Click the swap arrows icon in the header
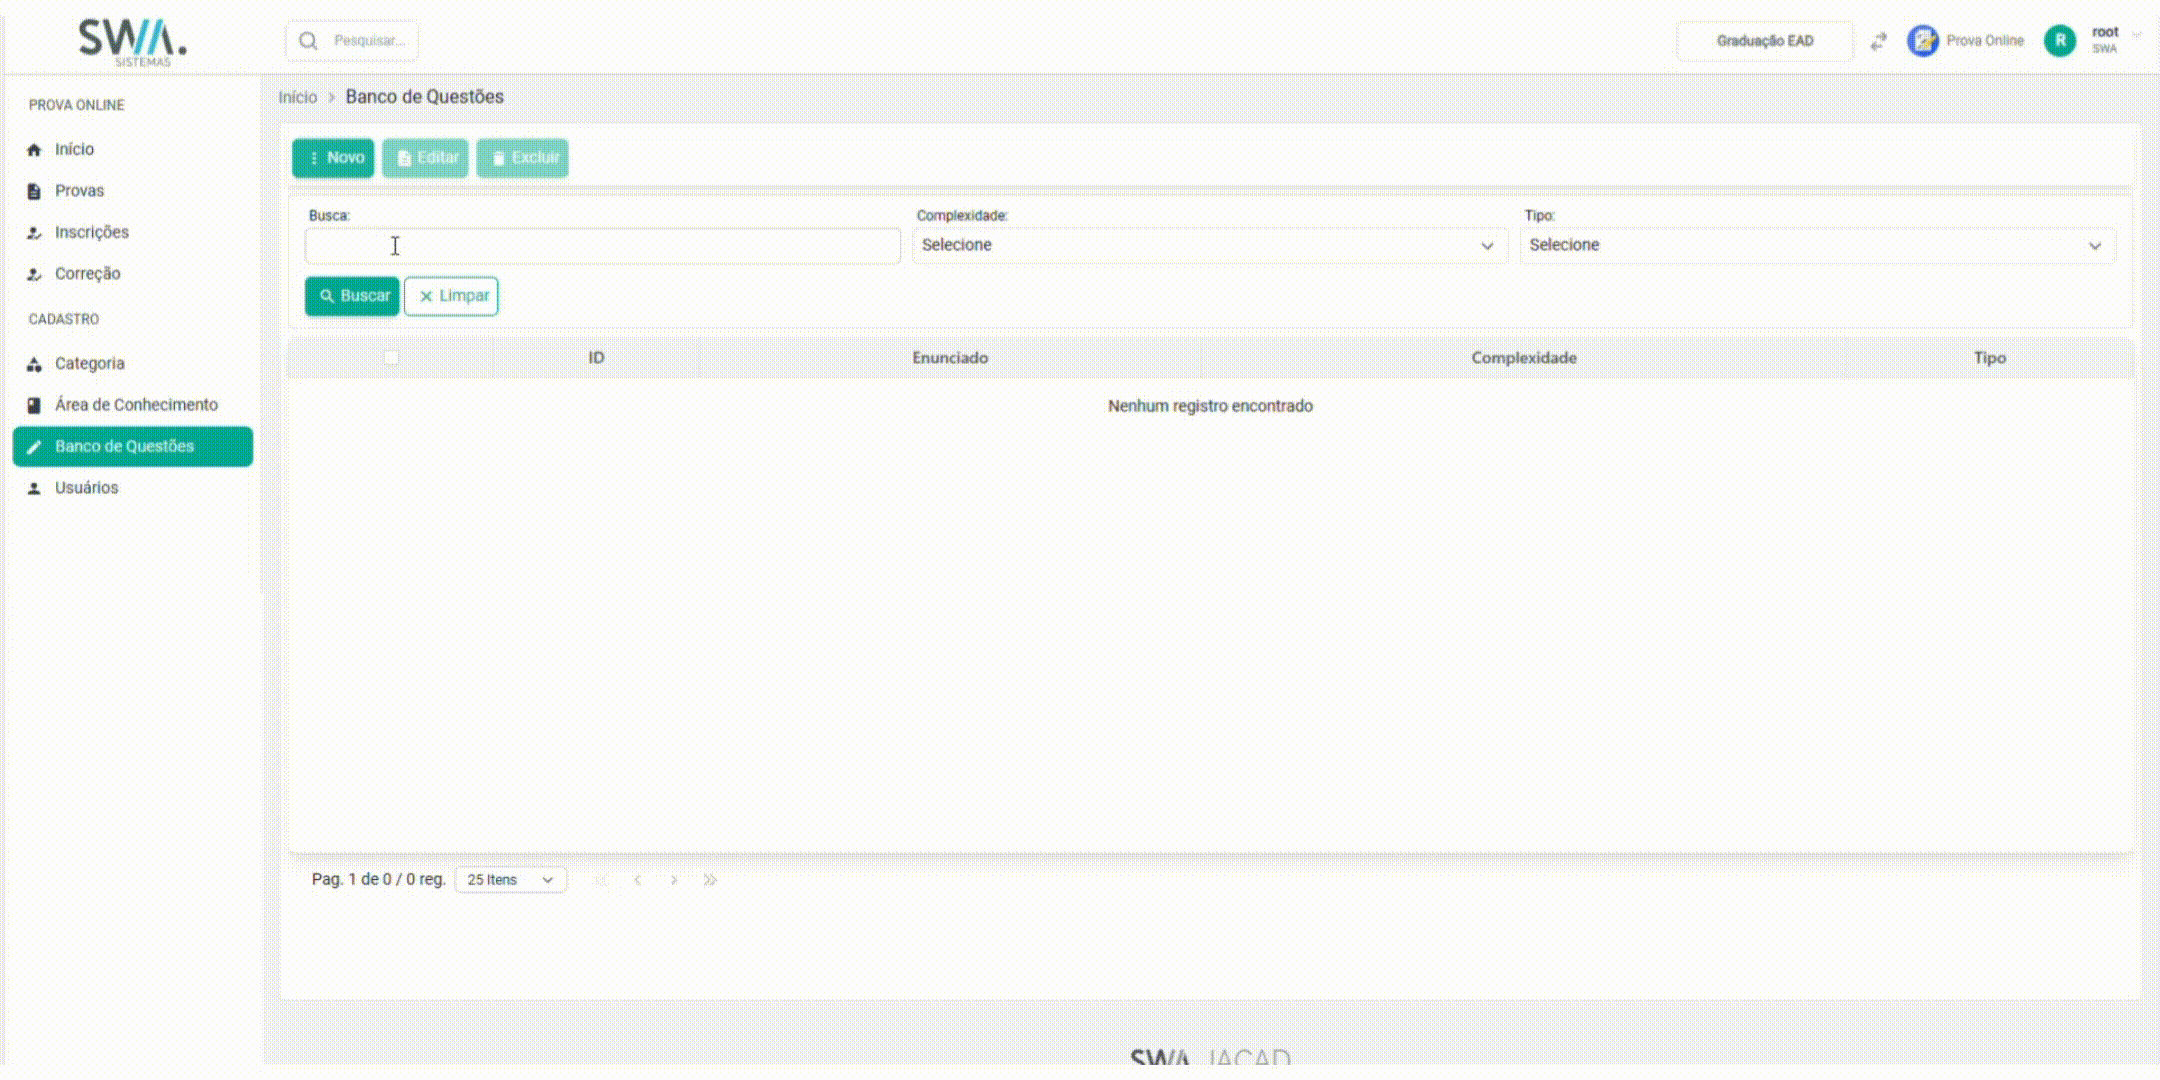 point(1878,41)
